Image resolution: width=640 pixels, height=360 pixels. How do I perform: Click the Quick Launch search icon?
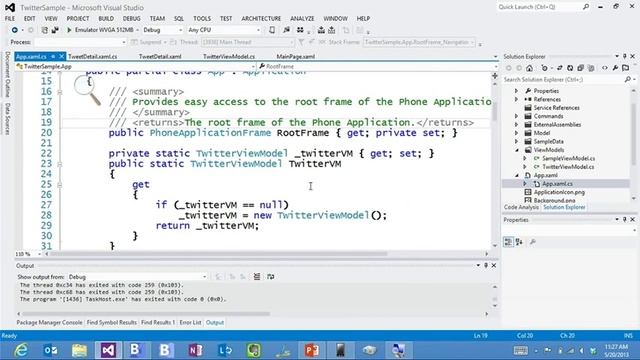tap(586, 7)
